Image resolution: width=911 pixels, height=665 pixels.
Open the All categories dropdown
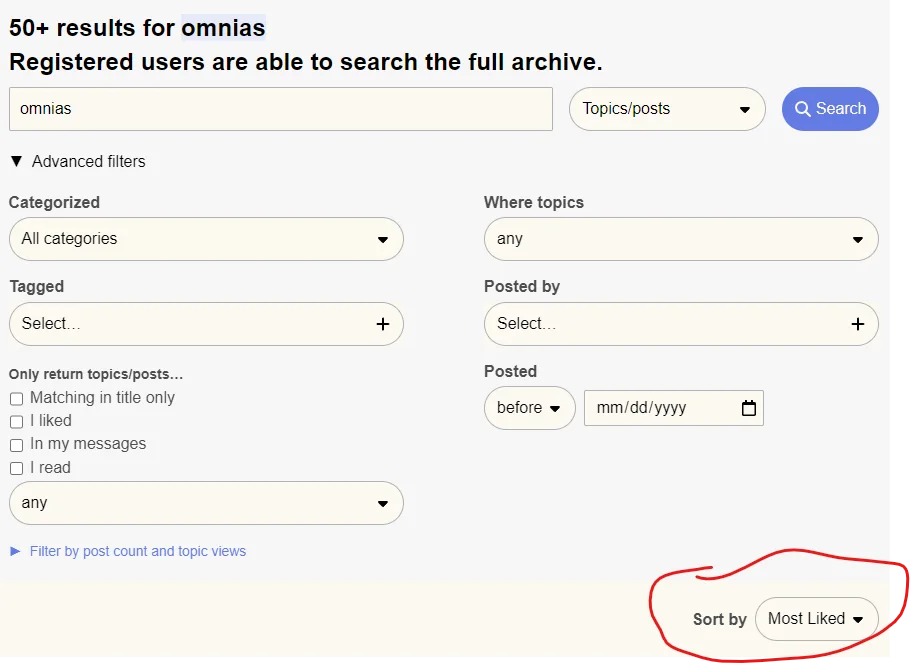point(206,239)
